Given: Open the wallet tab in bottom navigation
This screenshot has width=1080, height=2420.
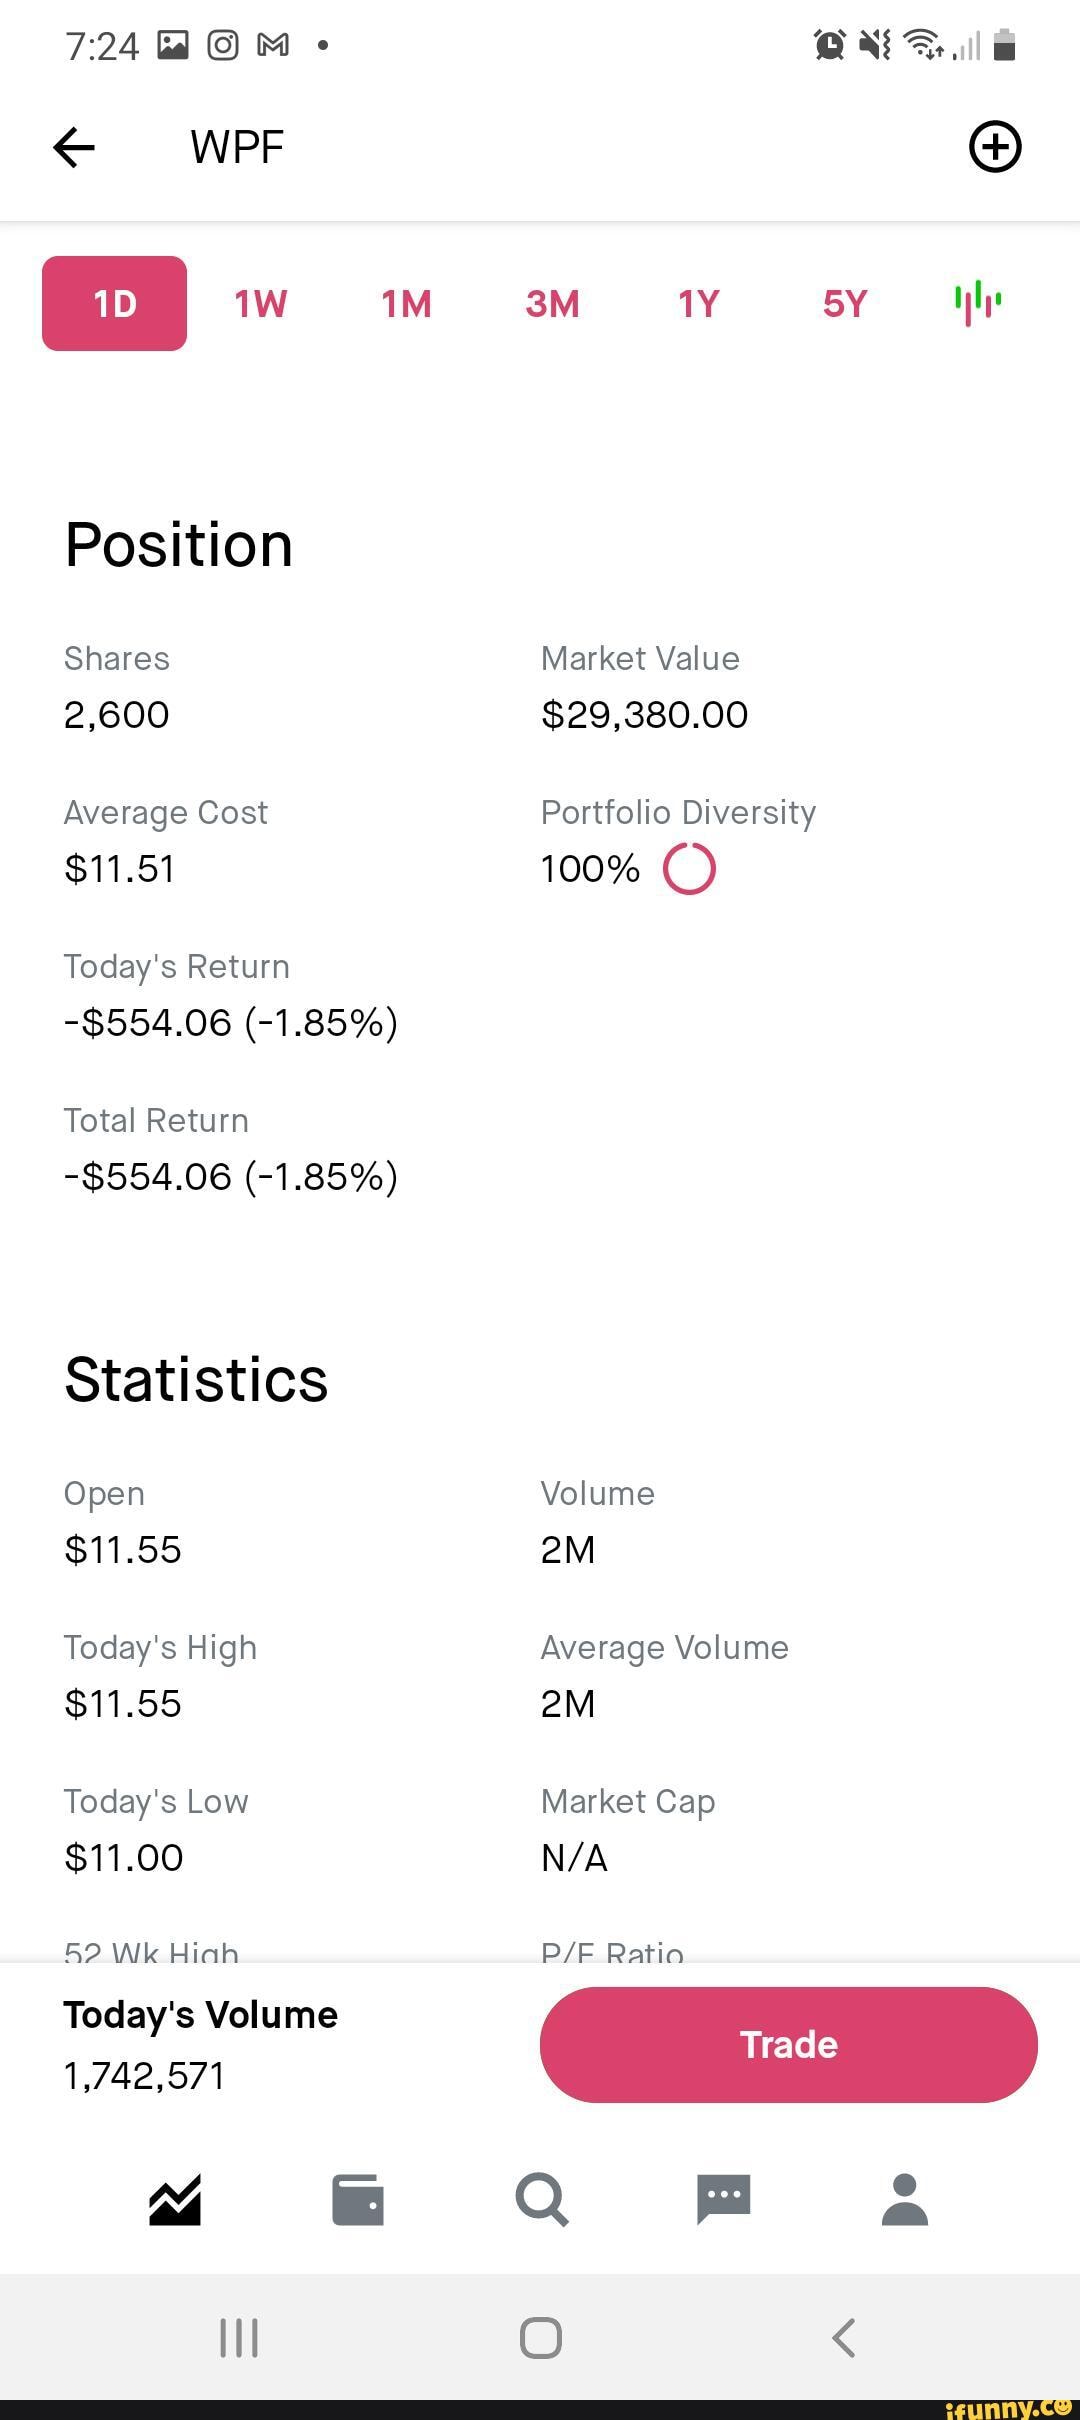Looking at the screenshot, I should [x=357, y=2200].
